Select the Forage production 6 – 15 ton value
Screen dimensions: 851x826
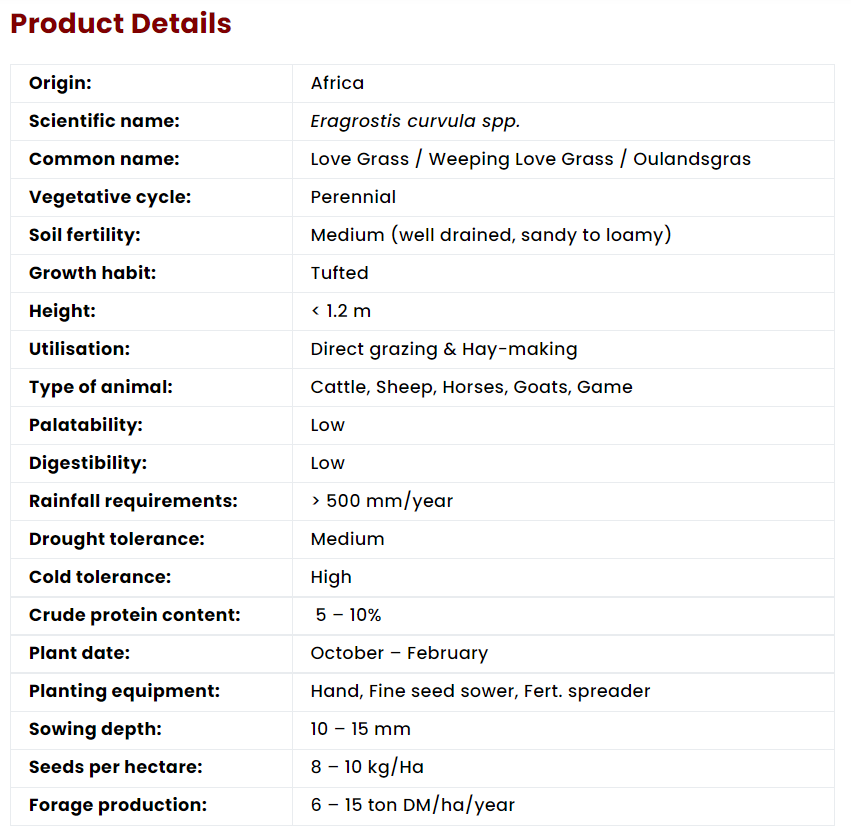coord(412,805)
